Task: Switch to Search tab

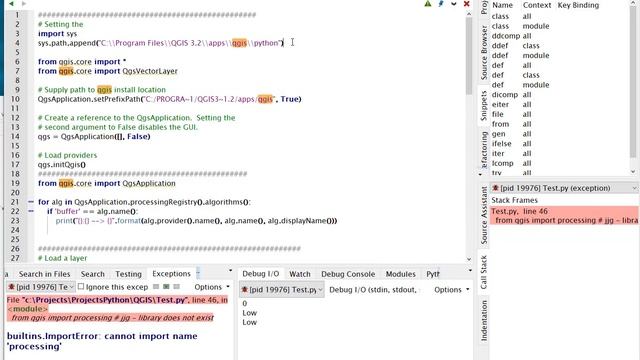Action: [93, 274]
